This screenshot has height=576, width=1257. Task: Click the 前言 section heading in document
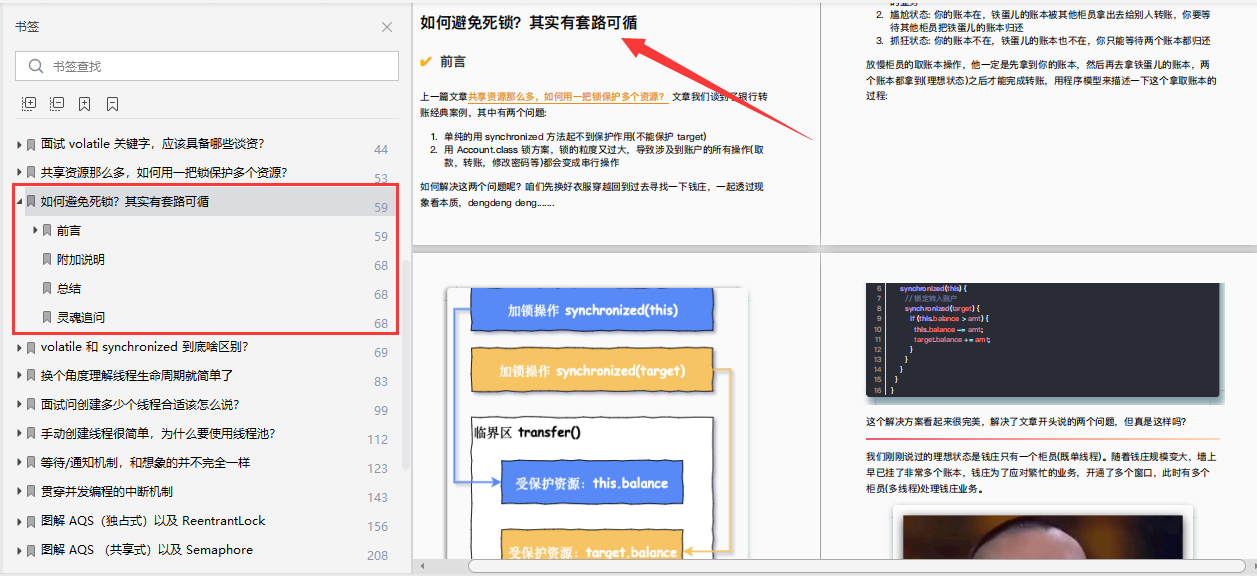click(x=452, y=62)
